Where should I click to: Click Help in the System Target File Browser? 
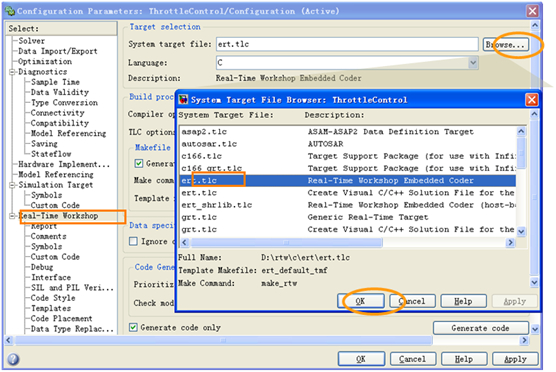point(463,301)
